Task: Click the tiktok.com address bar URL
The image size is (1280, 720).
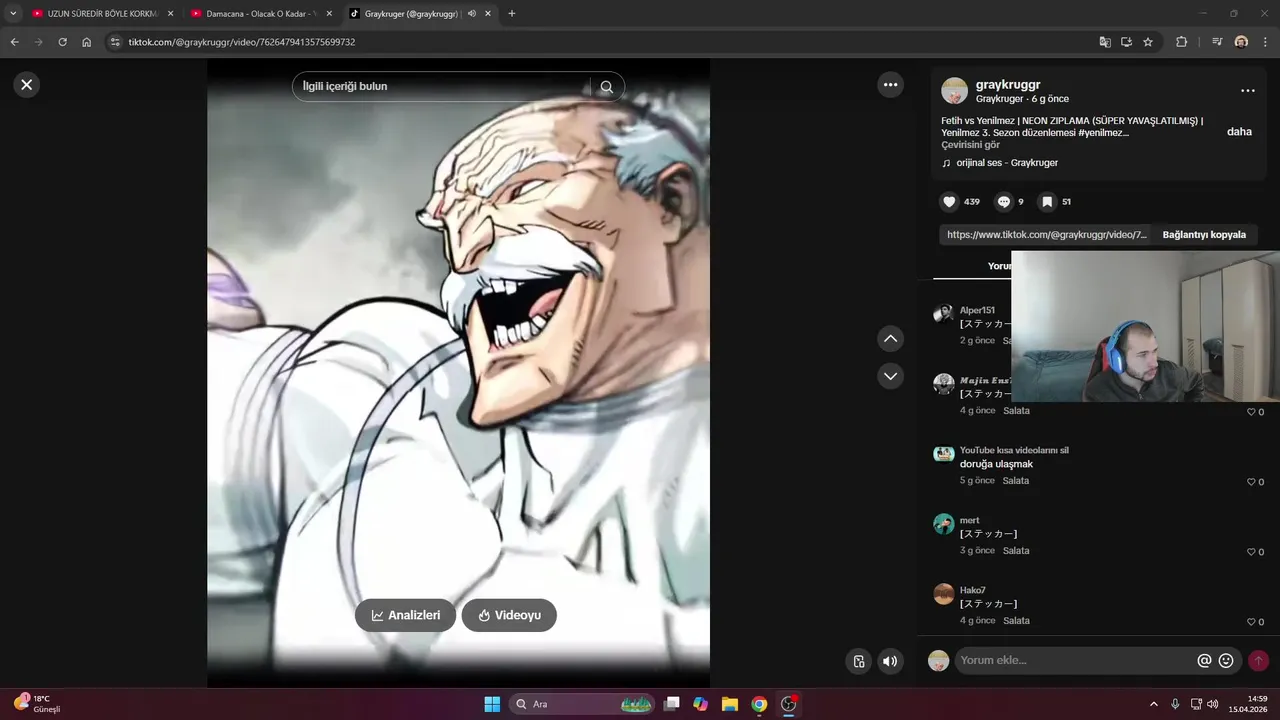Action: click(x=242, y=42)
